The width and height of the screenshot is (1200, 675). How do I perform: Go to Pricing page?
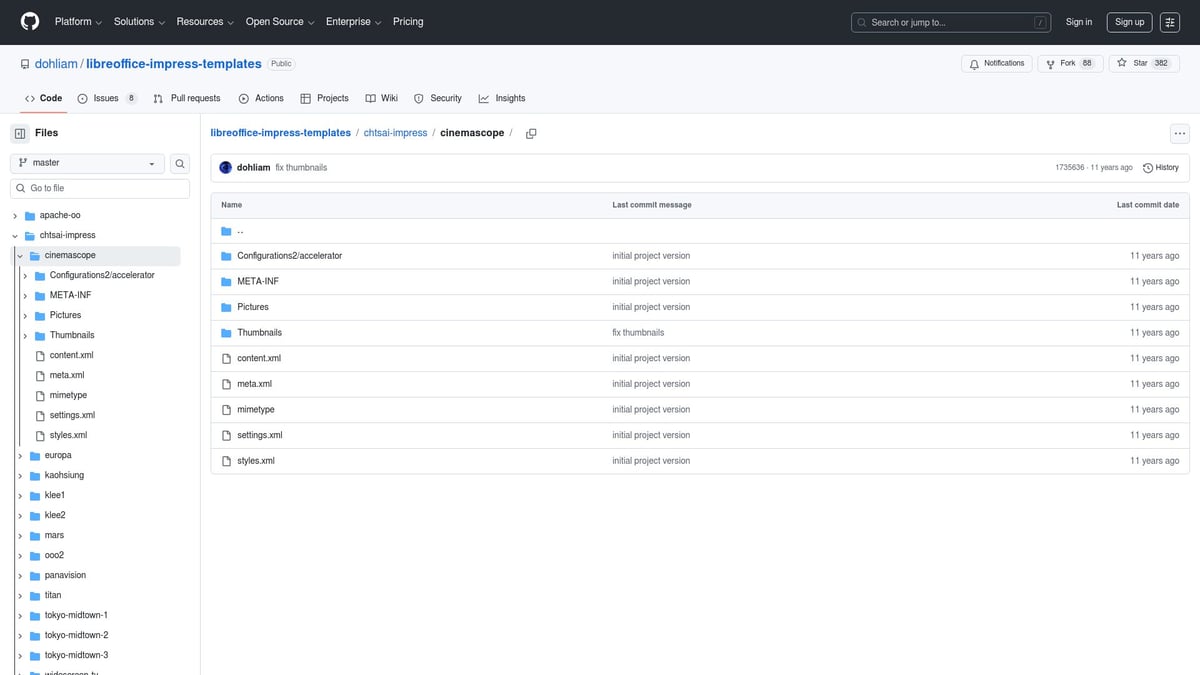408,22
